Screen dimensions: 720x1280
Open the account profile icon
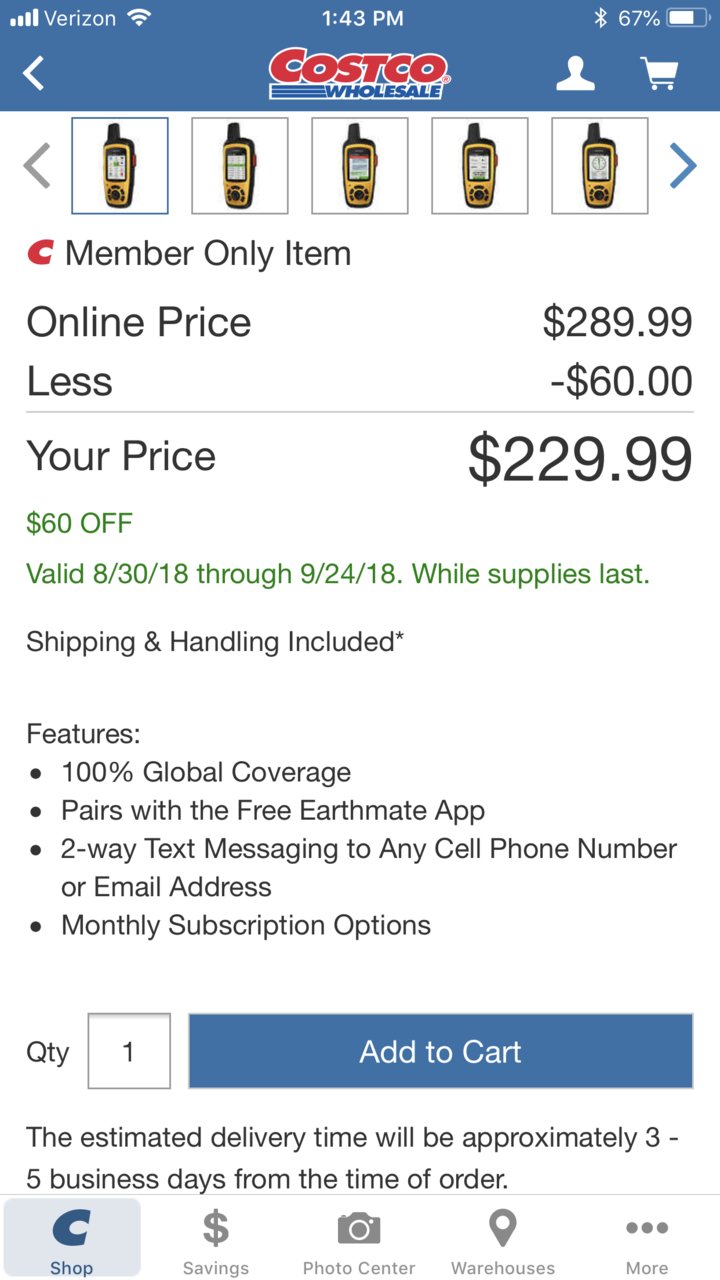click(x=575, y=73)
